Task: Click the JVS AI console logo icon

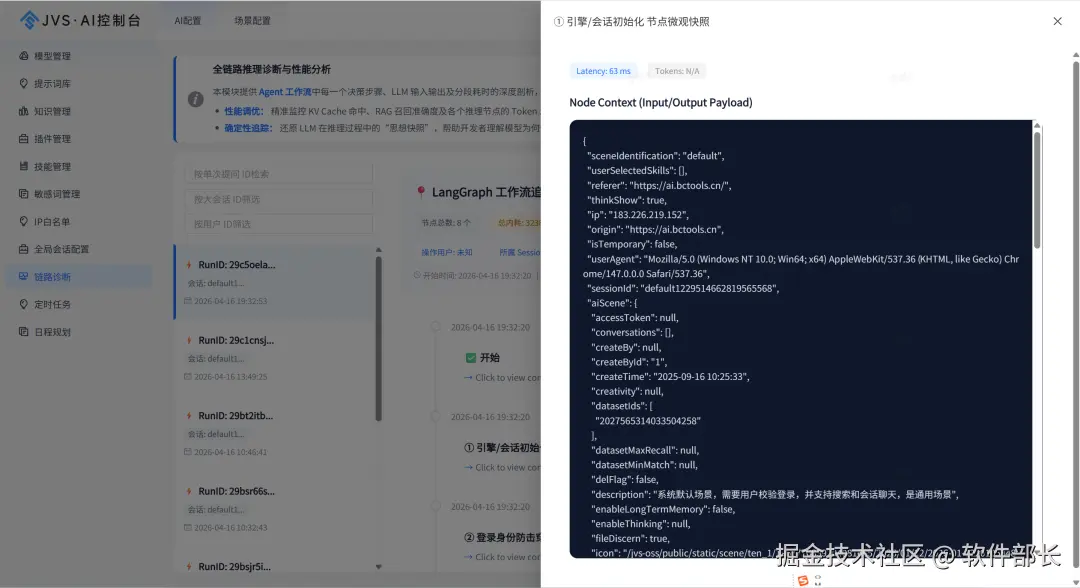Action: point(29,20)
